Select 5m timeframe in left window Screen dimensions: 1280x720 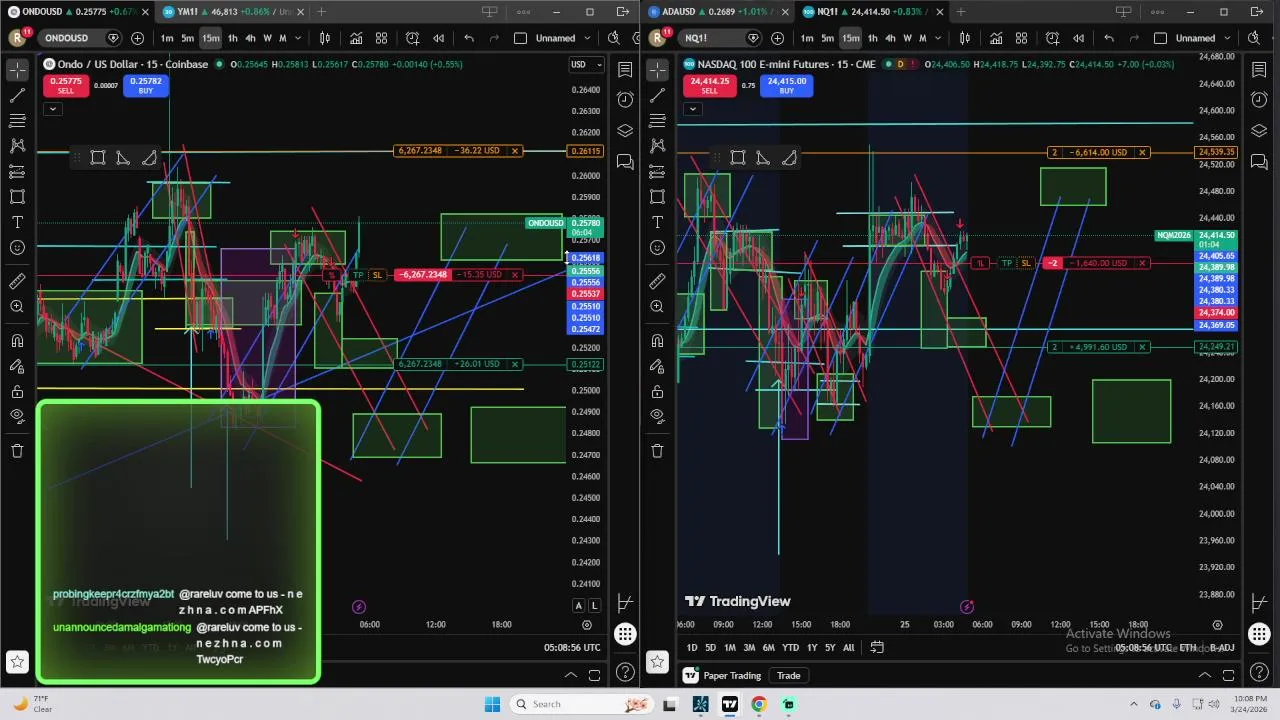[x=187, y=38]
